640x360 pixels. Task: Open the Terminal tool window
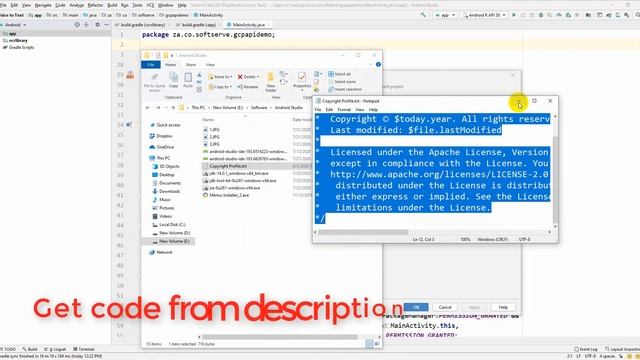pyautogui.click(x=84, y=349)
